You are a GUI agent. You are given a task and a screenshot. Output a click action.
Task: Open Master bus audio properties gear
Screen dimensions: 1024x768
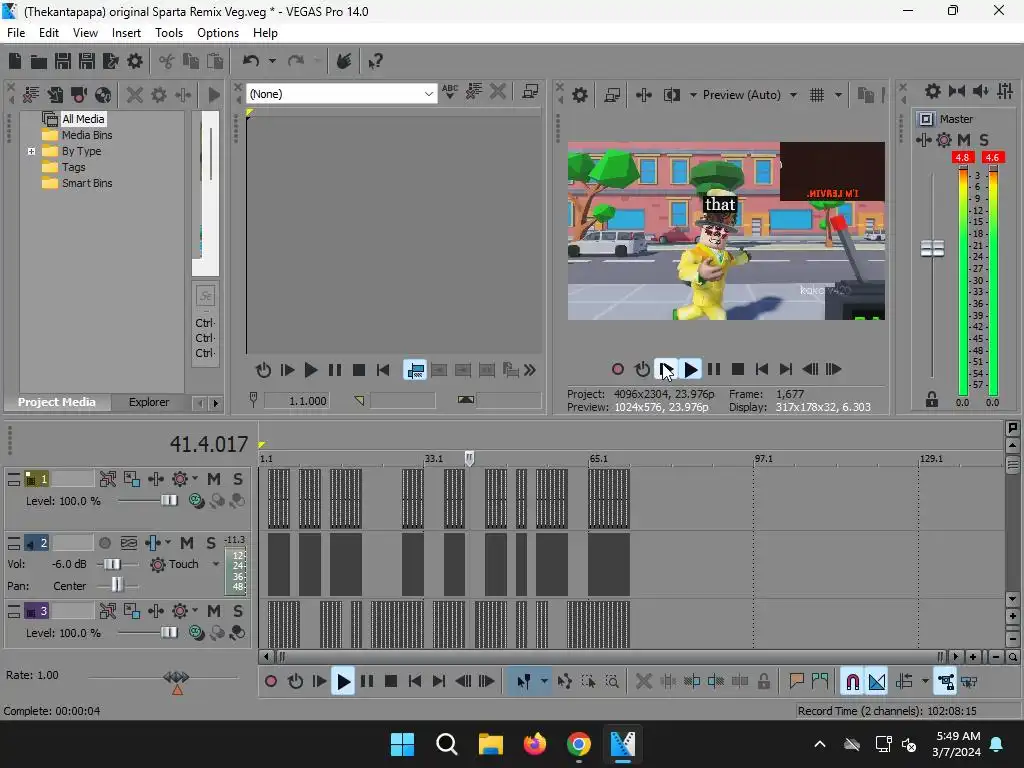tap(933, 91)
